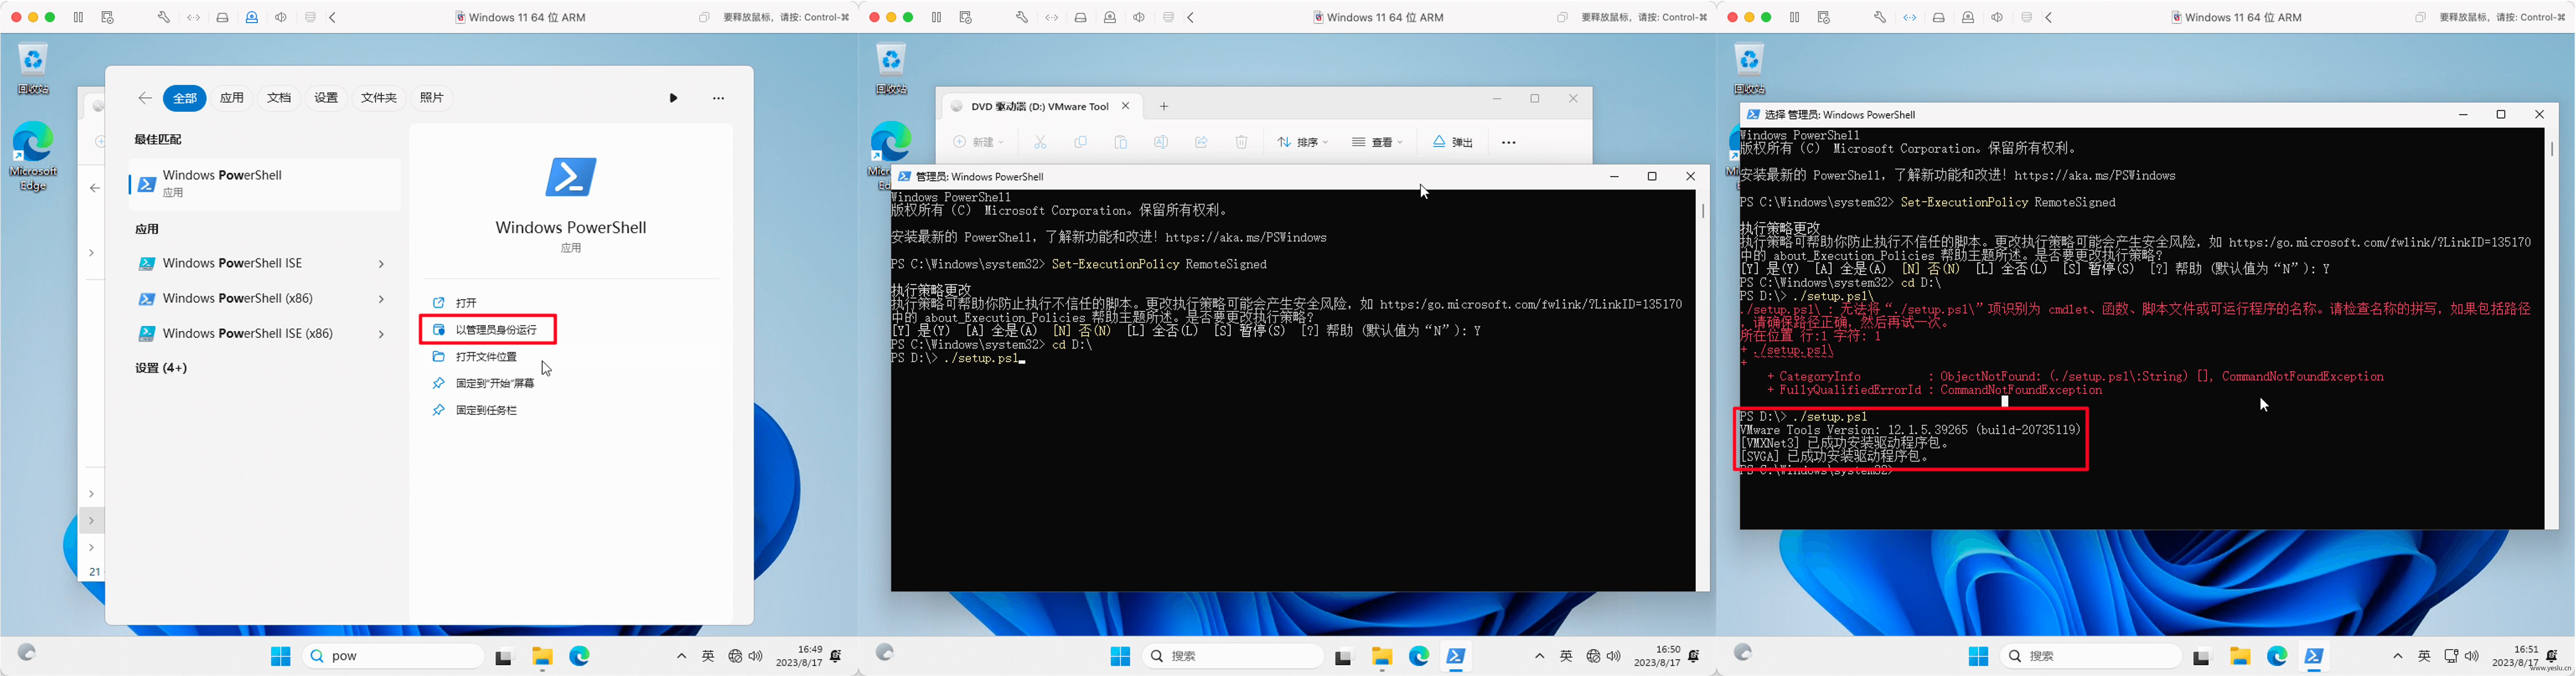Expand Windows PowerShell (x86) result chevron
This screenshot has width=2576, height=676.
[x=381, y=299]
